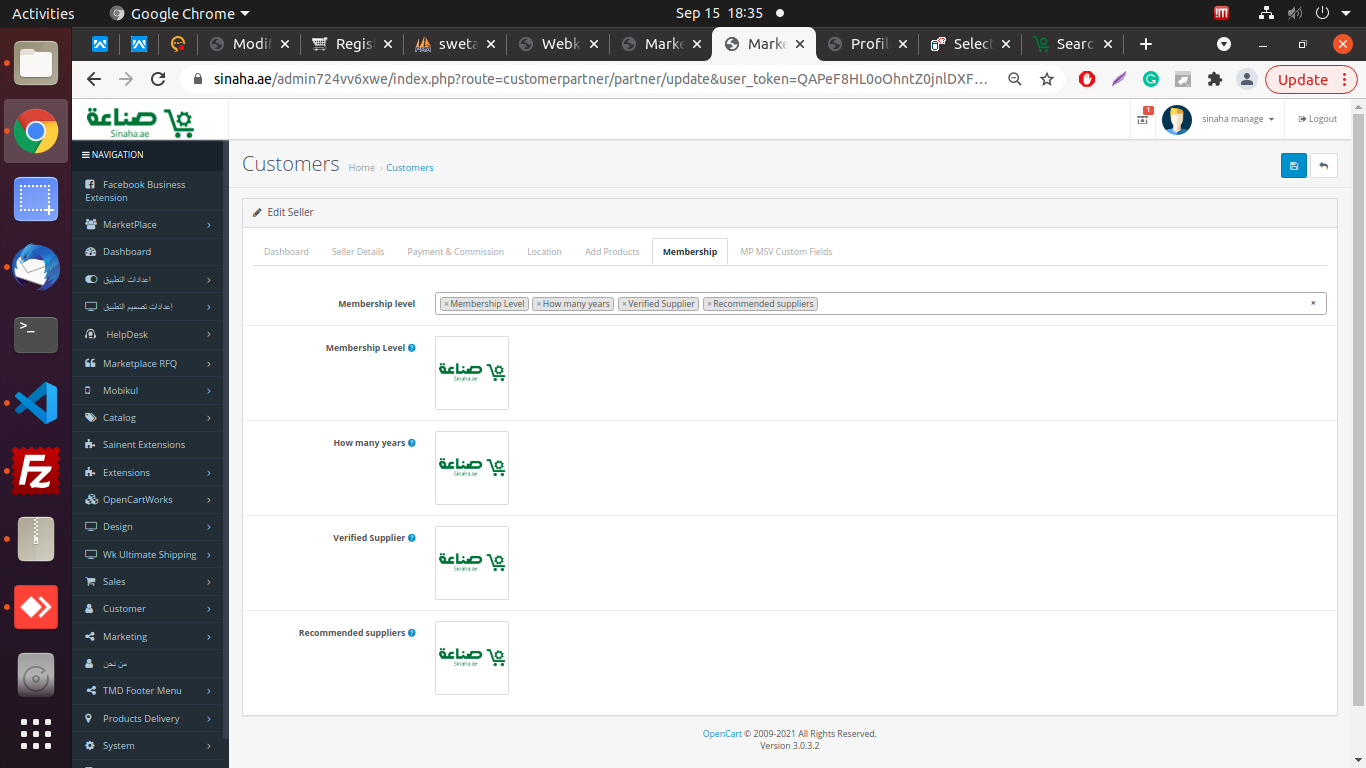Switch to Payment & Commission tab
The image size is (1366, 768).
456,252
